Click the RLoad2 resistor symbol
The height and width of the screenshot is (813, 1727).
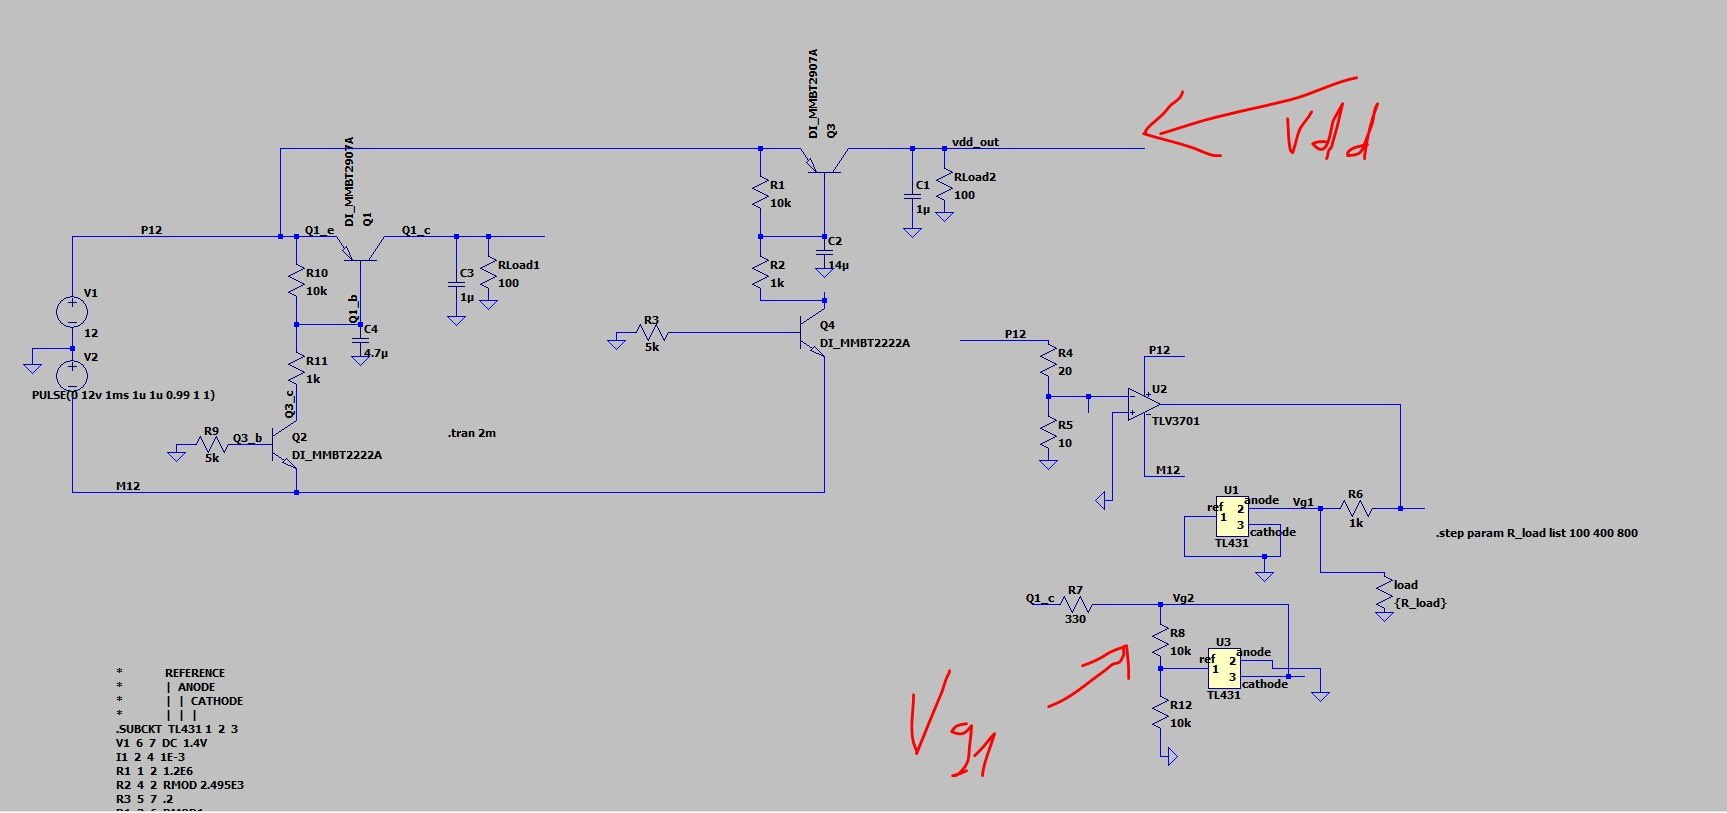[945, 185]
